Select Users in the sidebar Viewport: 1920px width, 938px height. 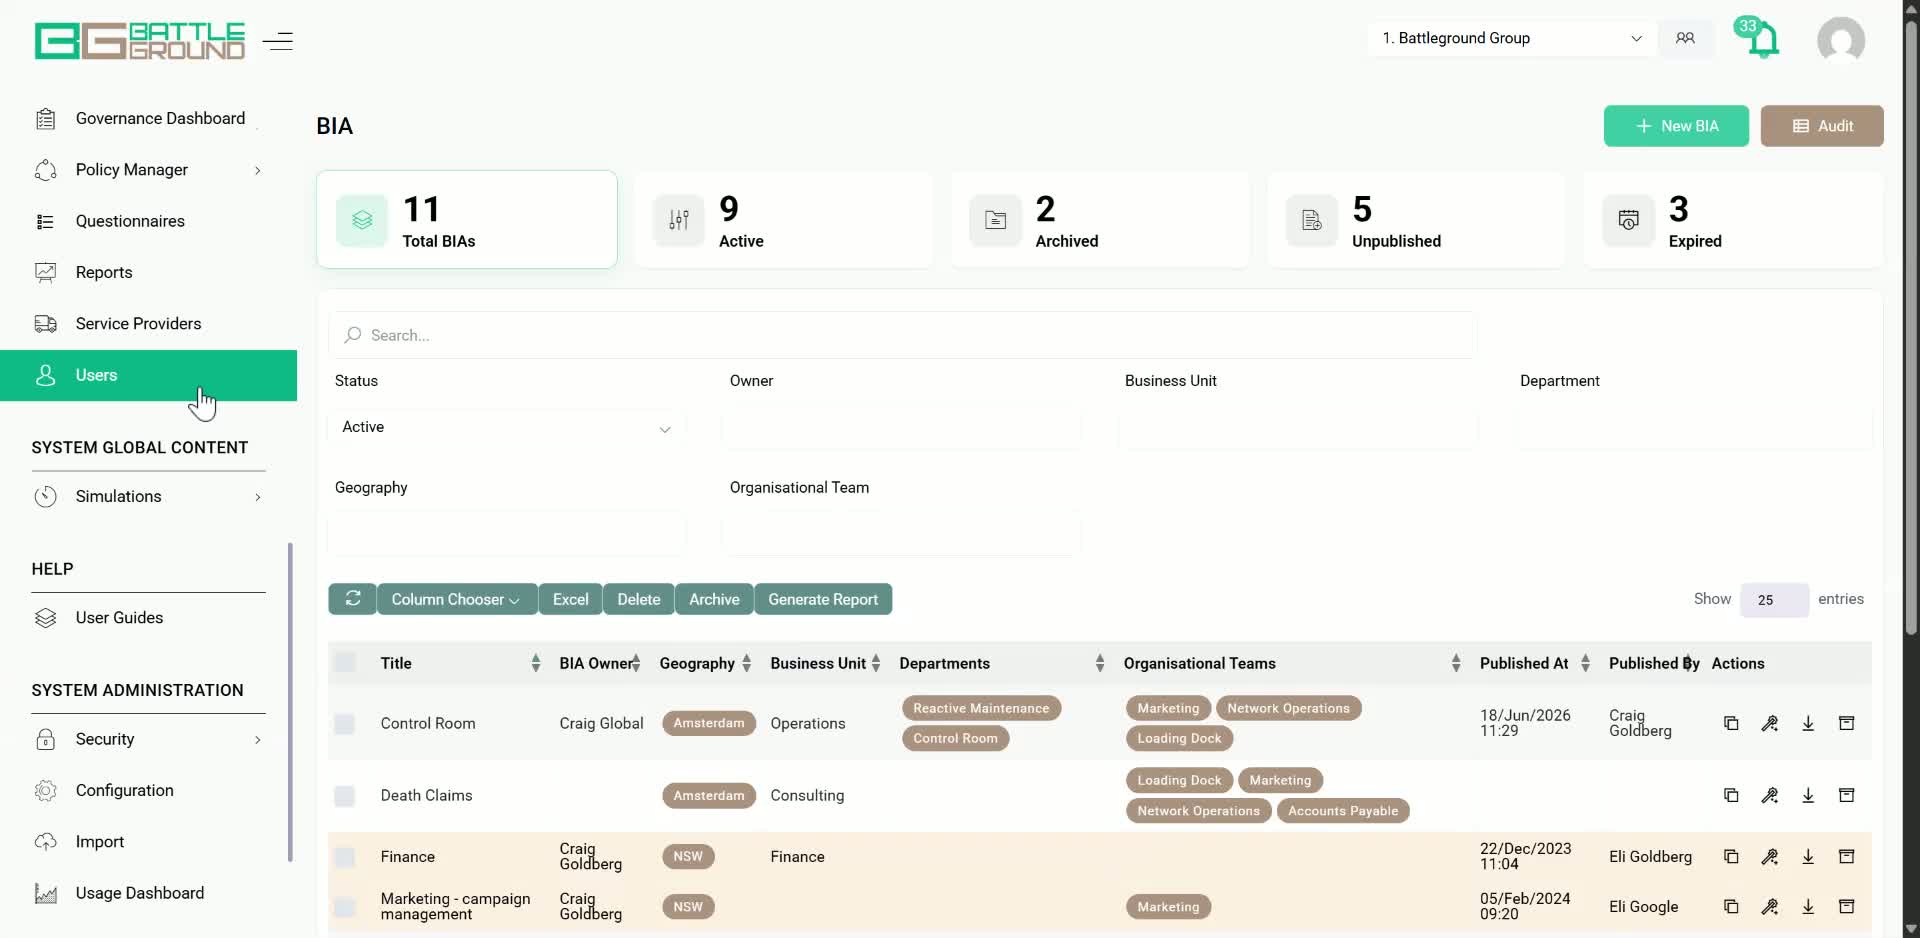148,375
